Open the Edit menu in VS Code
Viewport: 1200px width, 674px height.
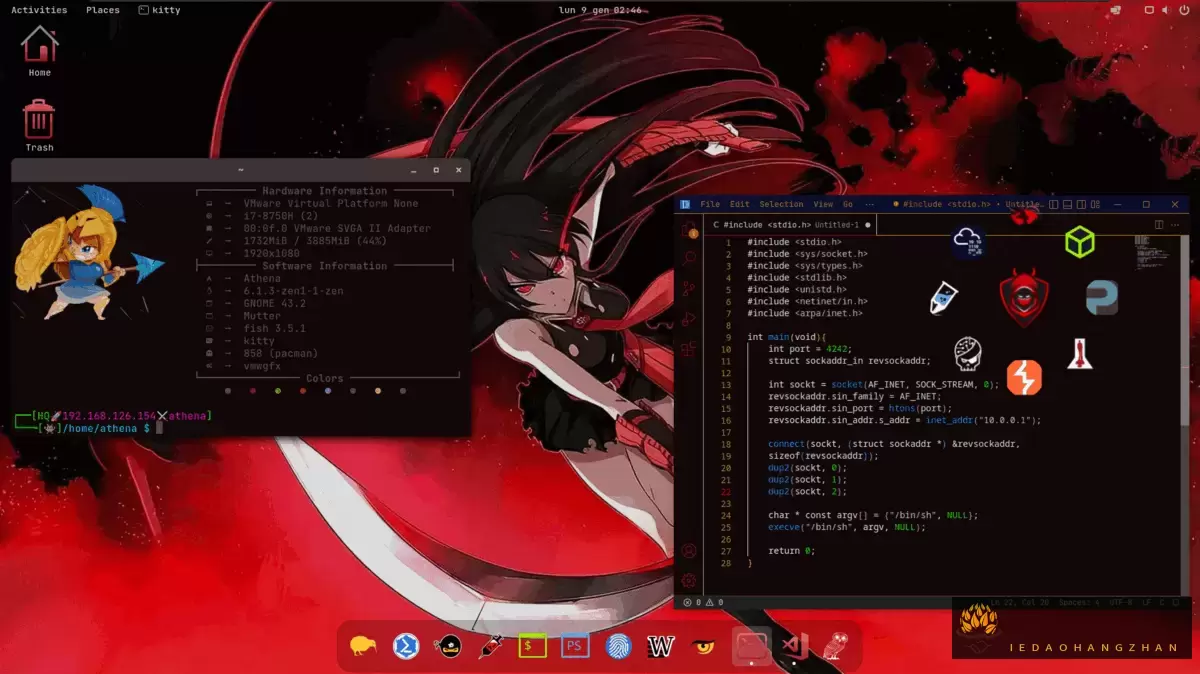click(740, 204)
